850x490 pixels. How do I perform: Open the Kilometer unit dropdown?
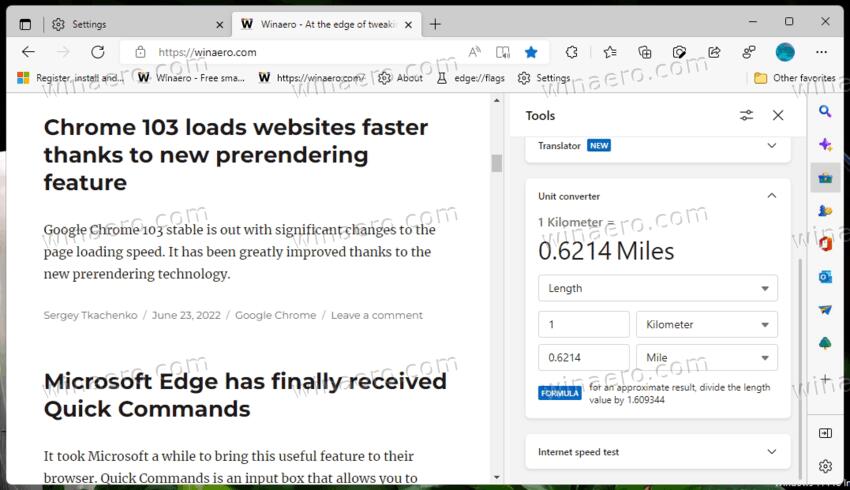point(707,325)
